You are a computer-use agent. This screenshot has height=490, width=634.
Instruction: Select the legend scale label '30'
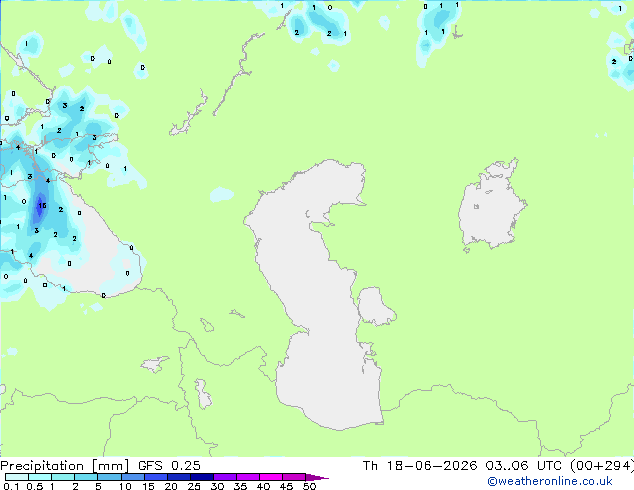(x=217, y=486)
